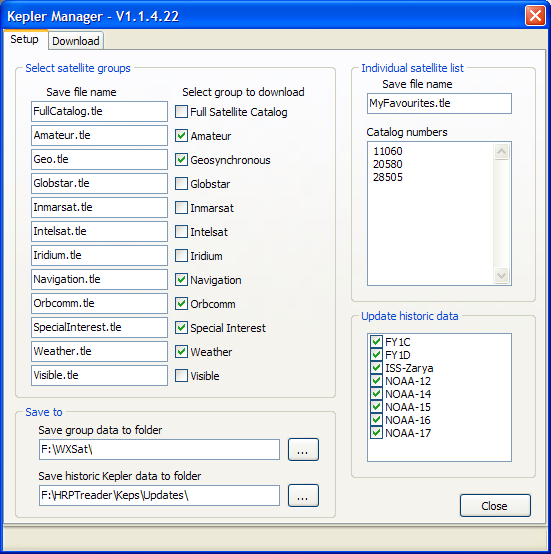Click the Close button

point(495,506)
